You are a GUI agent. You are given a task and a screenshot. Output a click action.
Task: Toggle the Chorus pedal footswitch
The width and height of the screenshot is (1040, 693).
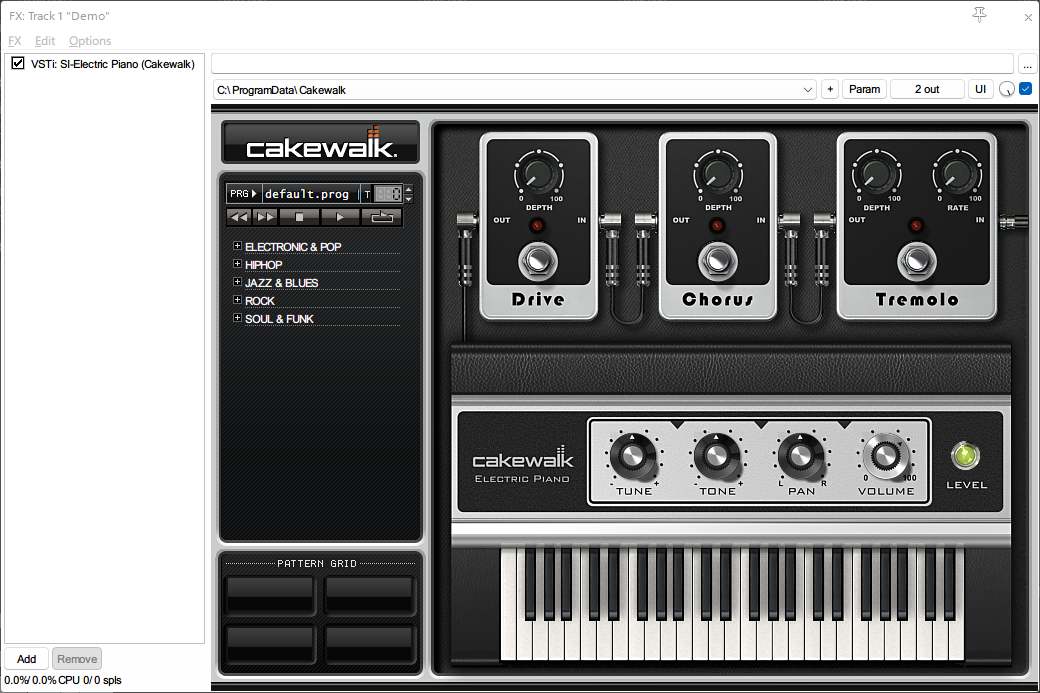(718, 261)
